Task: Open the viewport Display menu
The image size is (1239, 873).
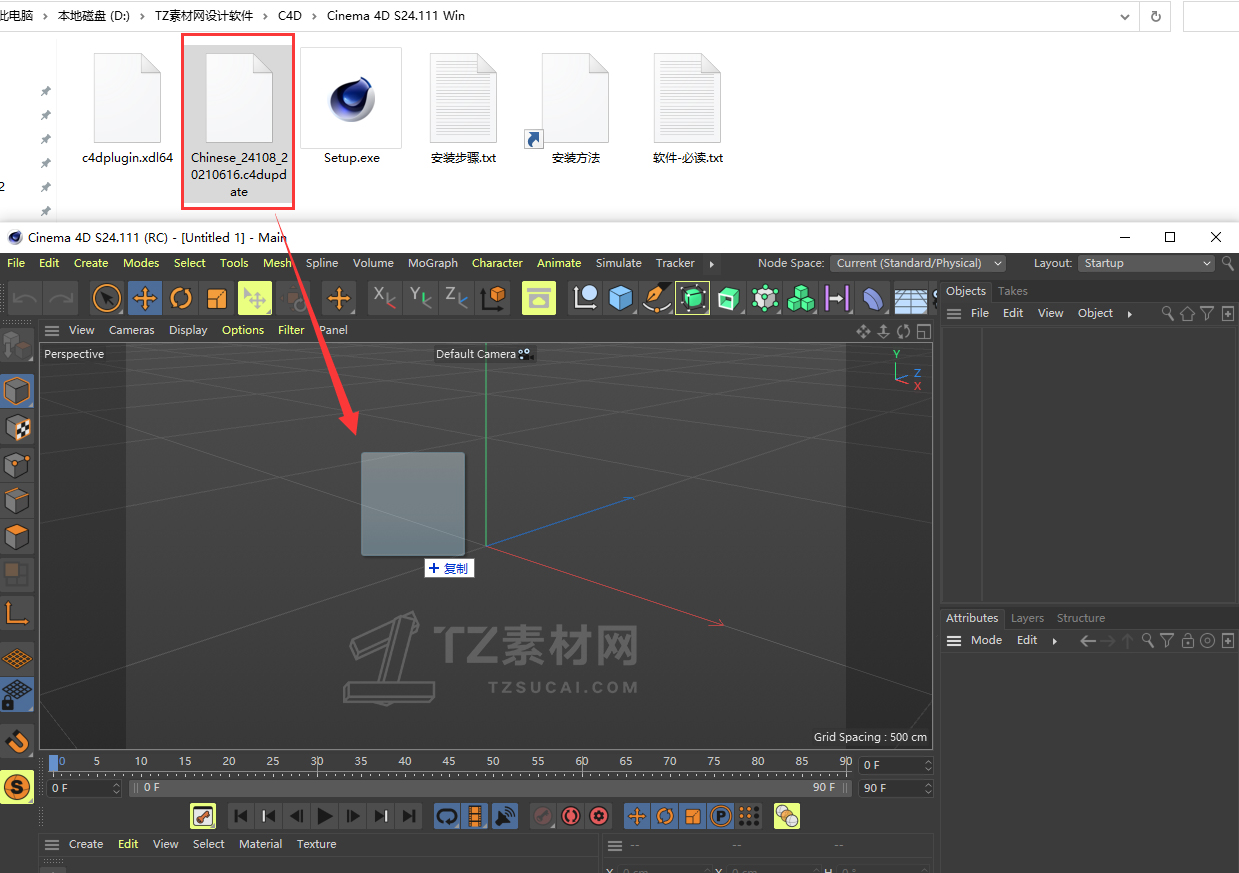Action: coord(188,330)
